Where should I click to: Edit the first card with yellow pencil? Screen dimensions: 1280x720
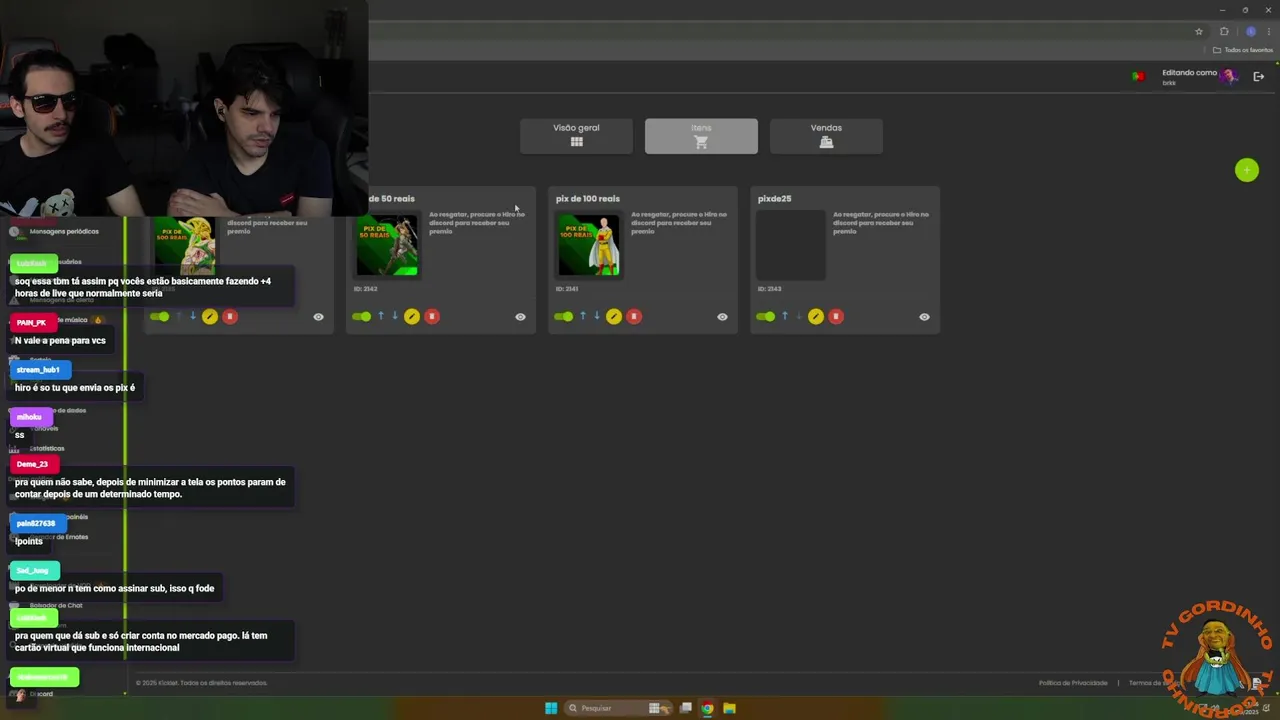209,316
